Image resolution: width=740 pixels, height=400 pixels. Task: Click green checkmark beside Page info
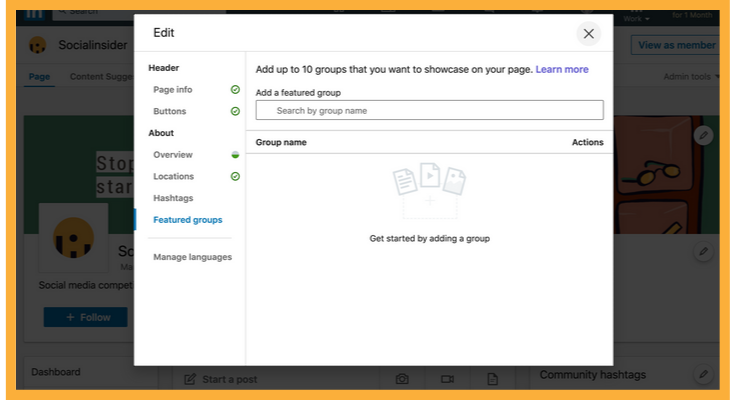[x=235, y=90]
